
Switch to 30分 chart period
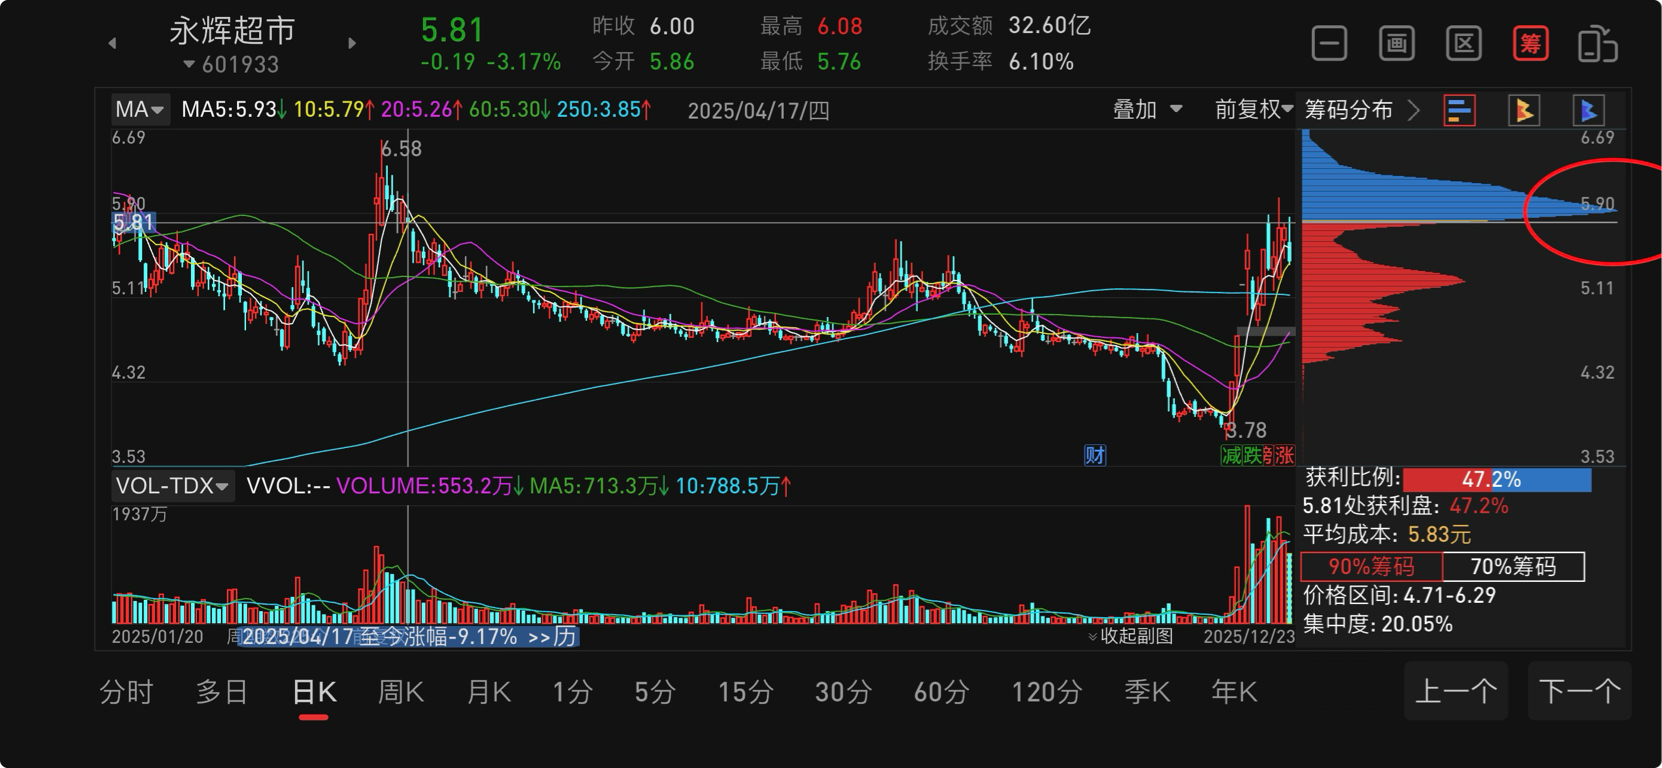tap(843, 692)
